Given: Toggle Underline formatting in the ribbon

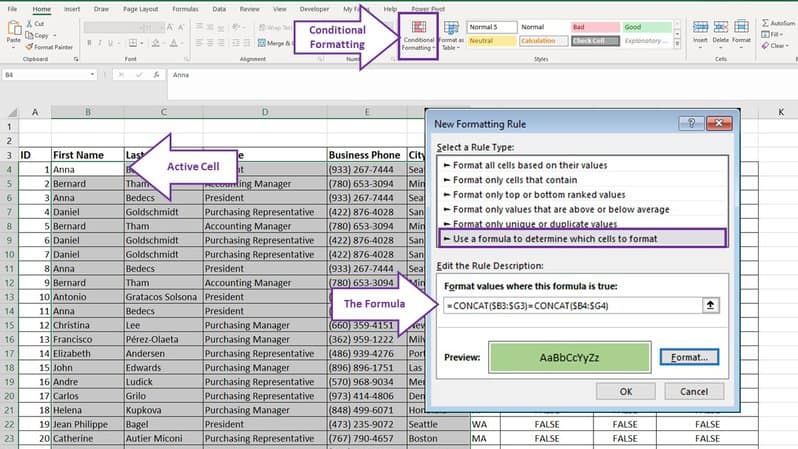Looking at the screenshot, I should click(110, 43).
